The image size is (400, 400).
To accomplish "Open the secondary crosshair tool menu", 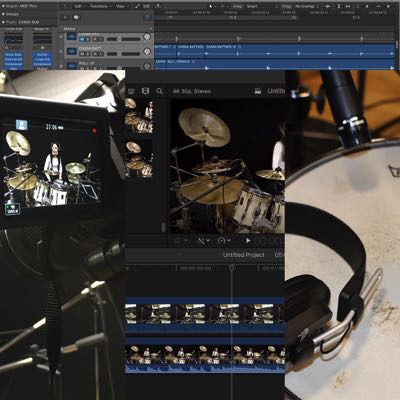I will click(224, 6).
